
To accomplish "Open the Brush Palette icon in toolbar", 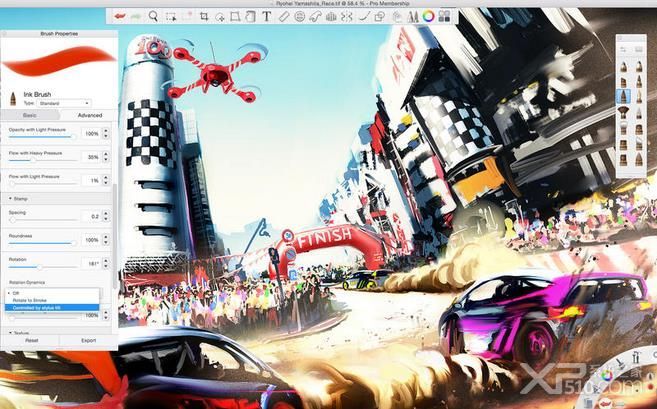I will point(413,17).
